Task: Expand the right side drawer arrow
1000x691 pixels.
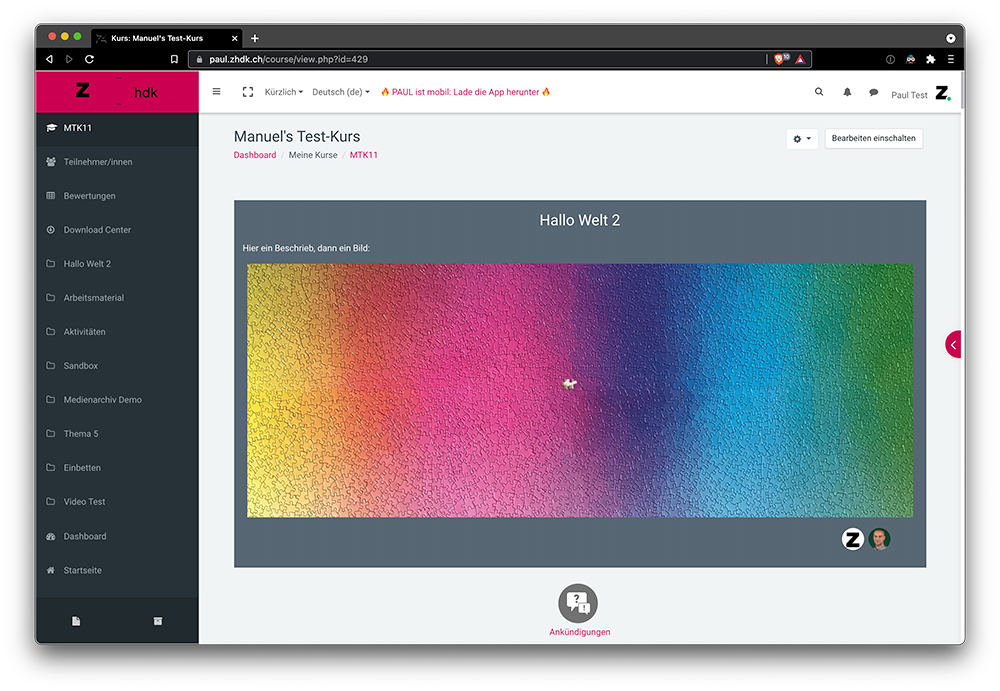Action: [953, 344]
